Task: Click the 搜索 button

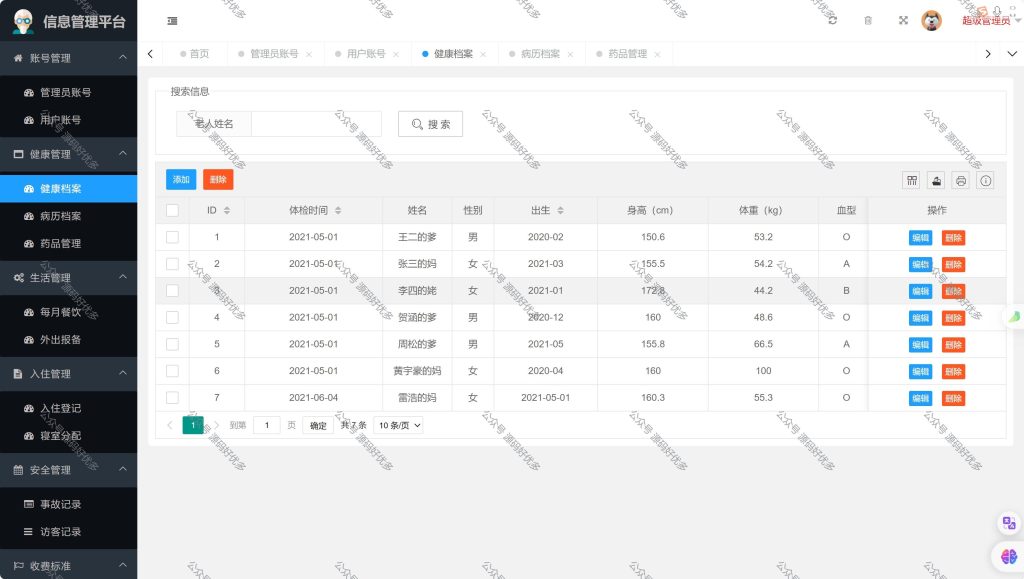Action: [x=430, y=124]
